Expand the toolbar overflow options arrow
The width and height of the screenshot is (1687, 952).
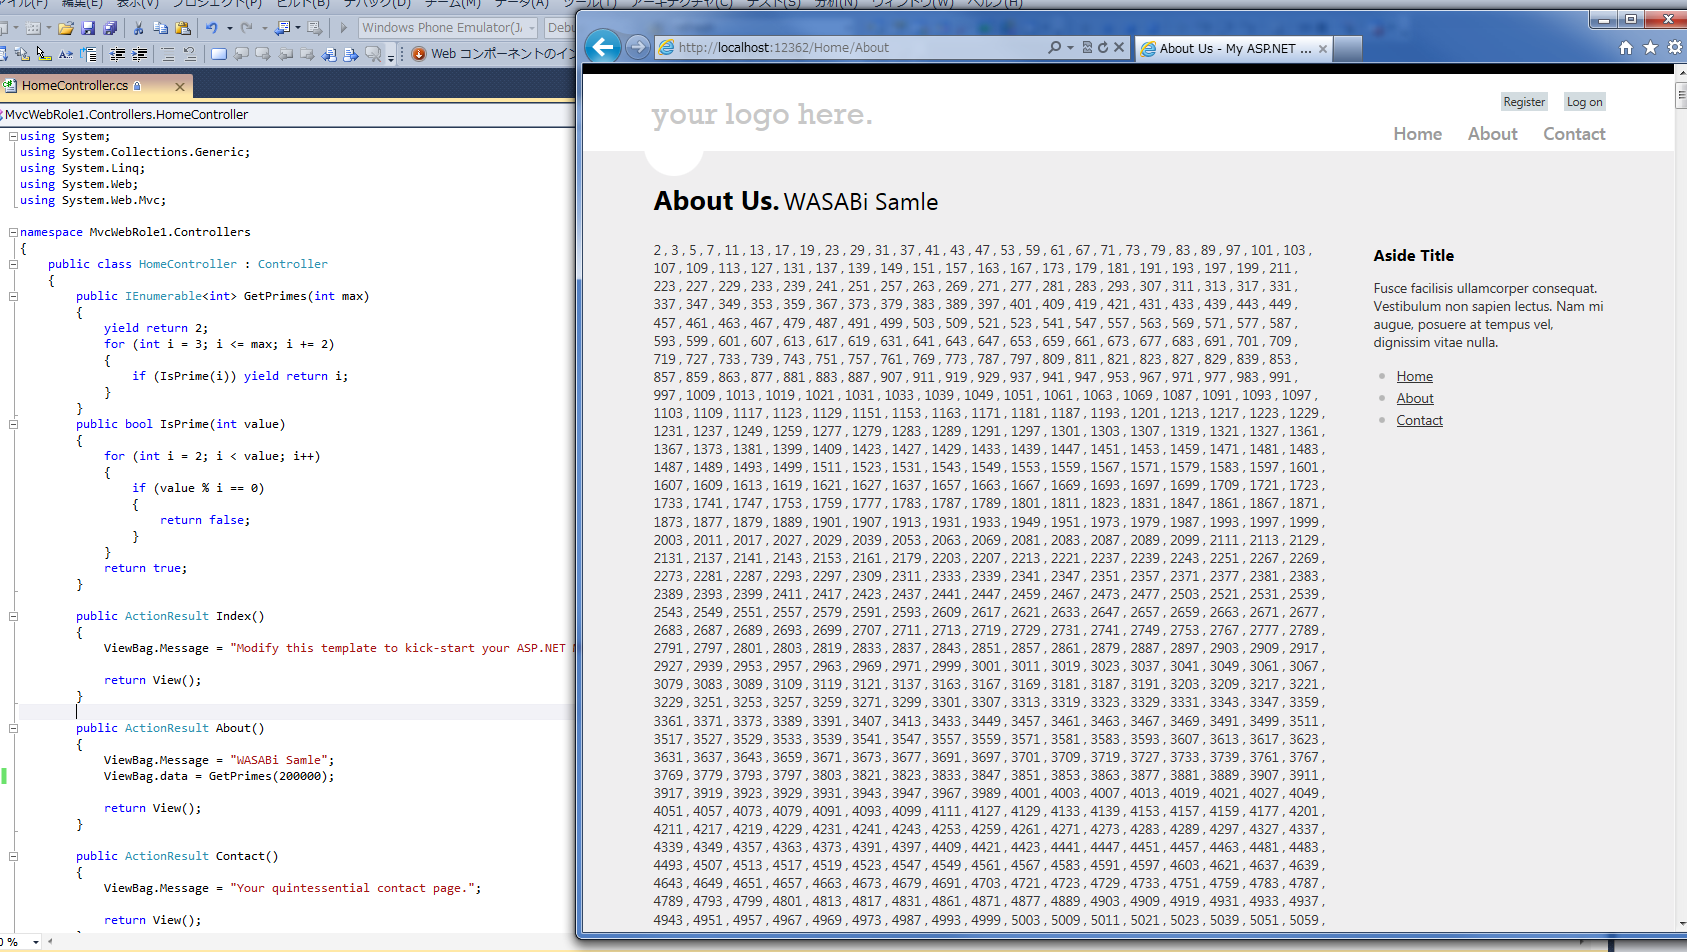(391, 56)
